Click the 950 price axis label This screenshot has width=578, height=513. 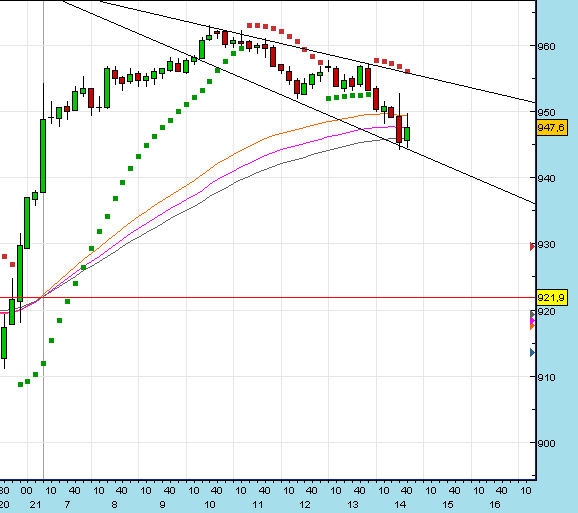(546, 112)
